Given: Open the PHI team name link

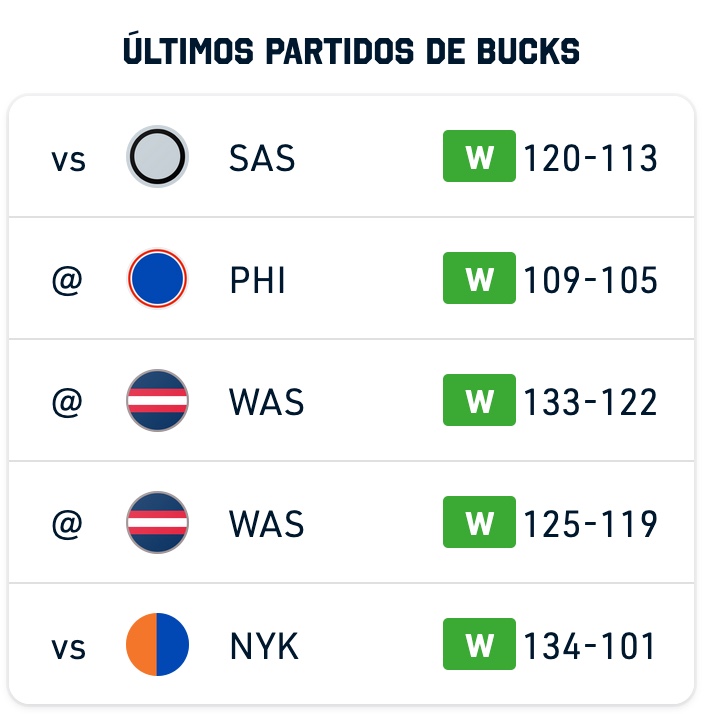Looking at the screenshot, I should pos(257,280).
